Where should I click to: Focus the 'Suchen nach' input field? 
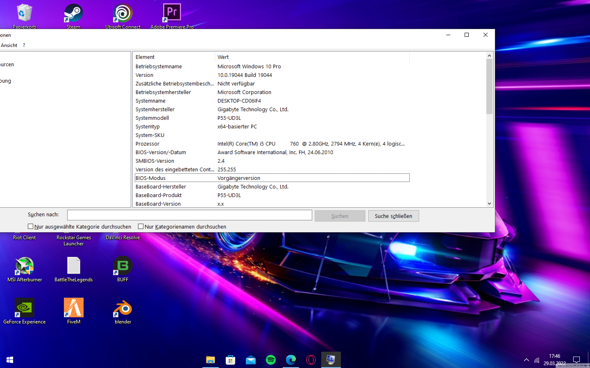coord(189,215)
